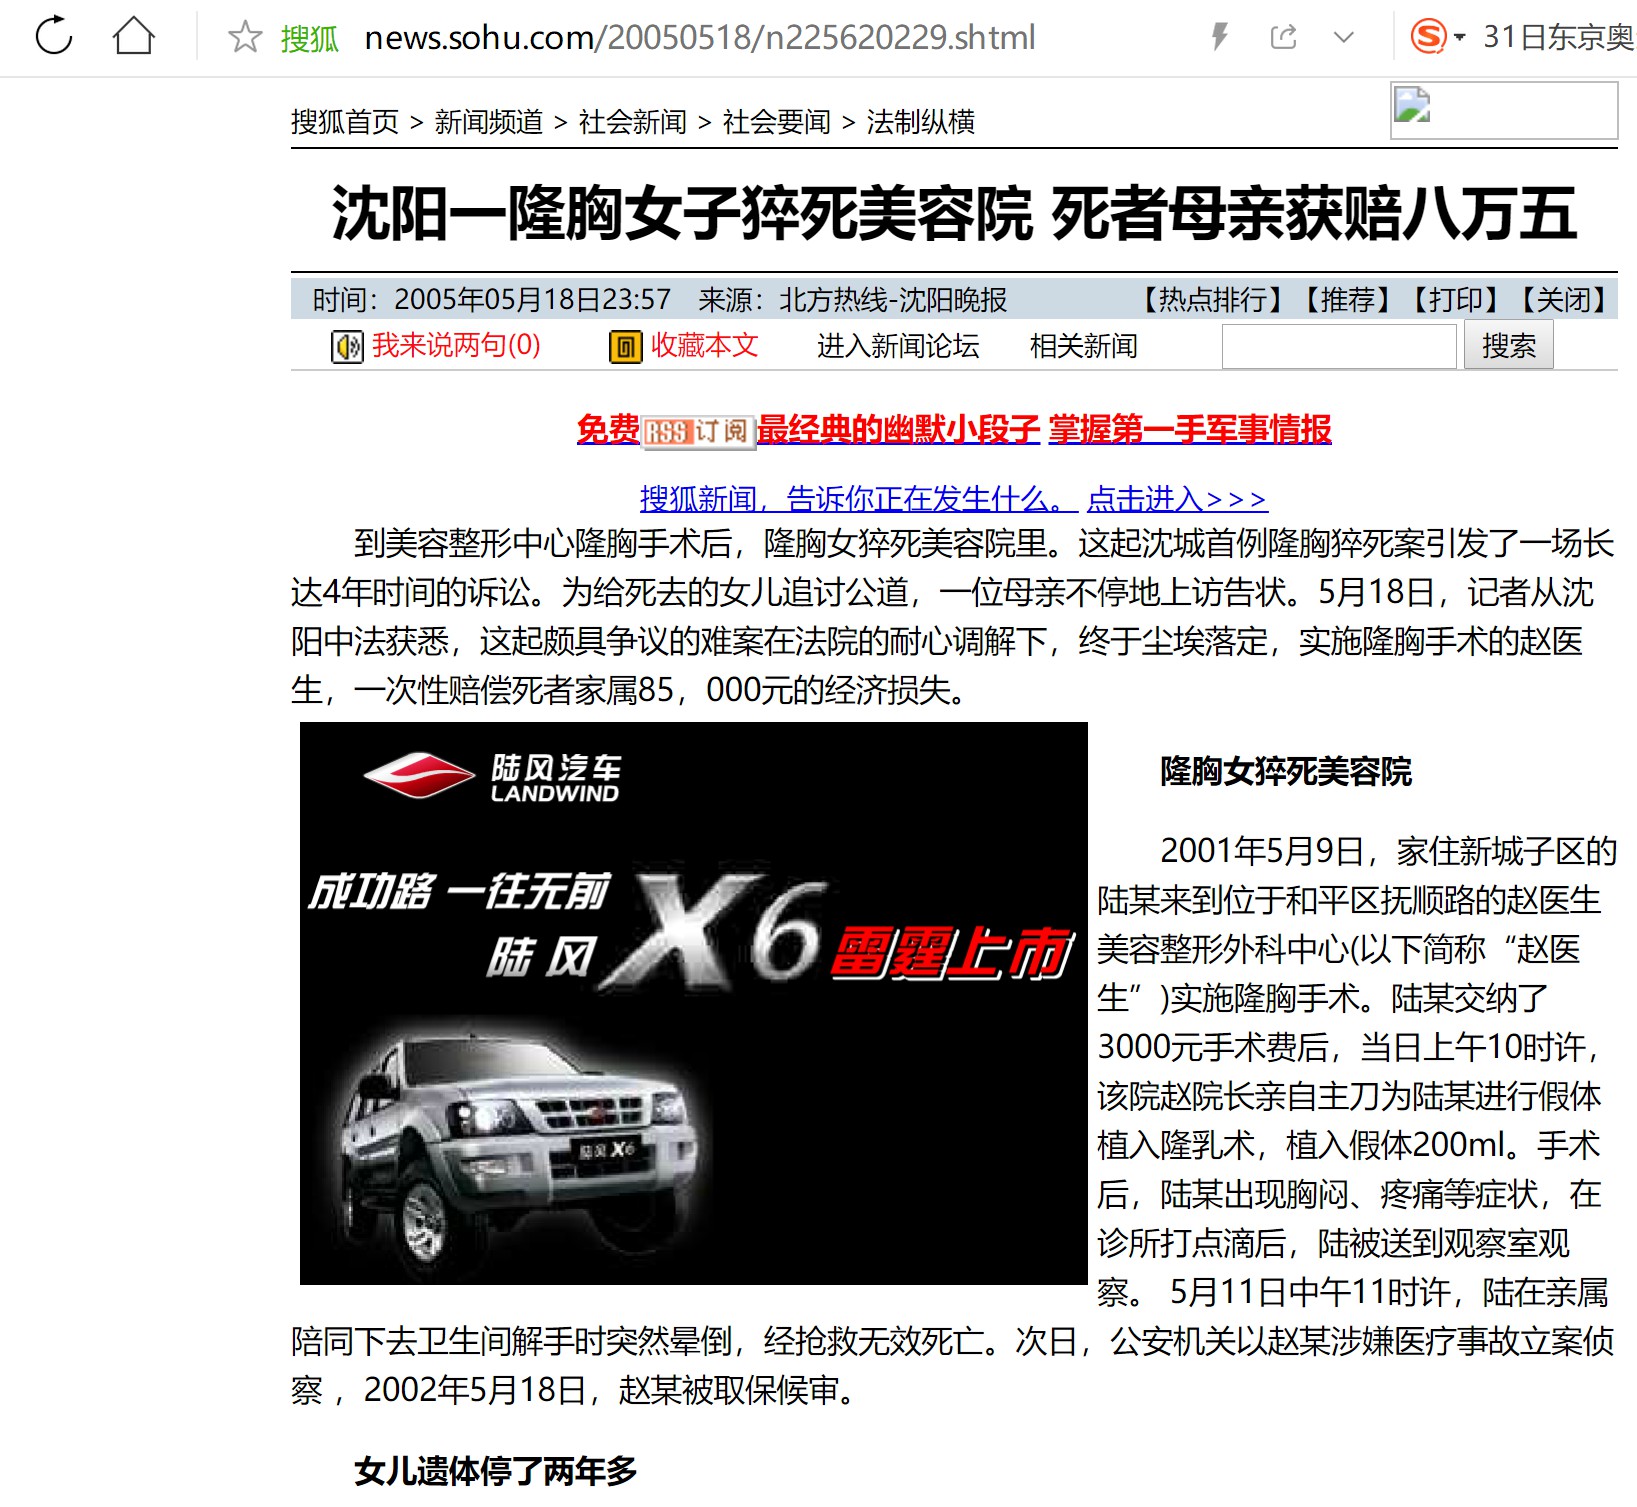
Task: Click the Sogou search engine icon
Action: coord(1428,37)
